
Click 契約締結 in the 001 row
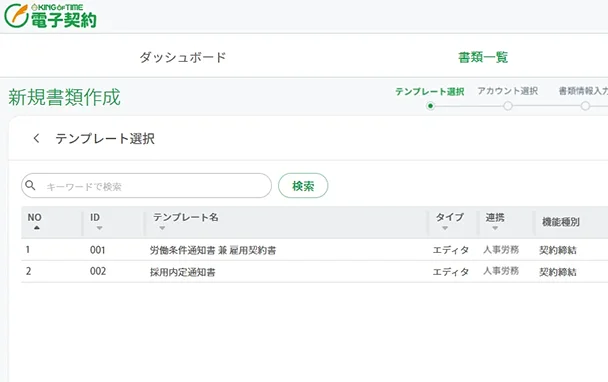tap(558, 250)
